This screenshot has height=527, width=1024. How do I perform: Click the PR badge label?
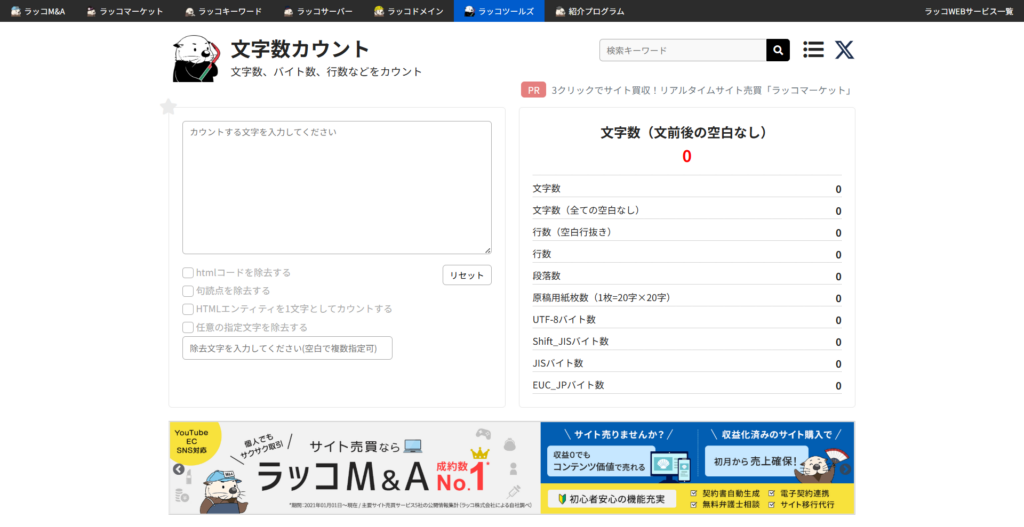coord(534,90)
